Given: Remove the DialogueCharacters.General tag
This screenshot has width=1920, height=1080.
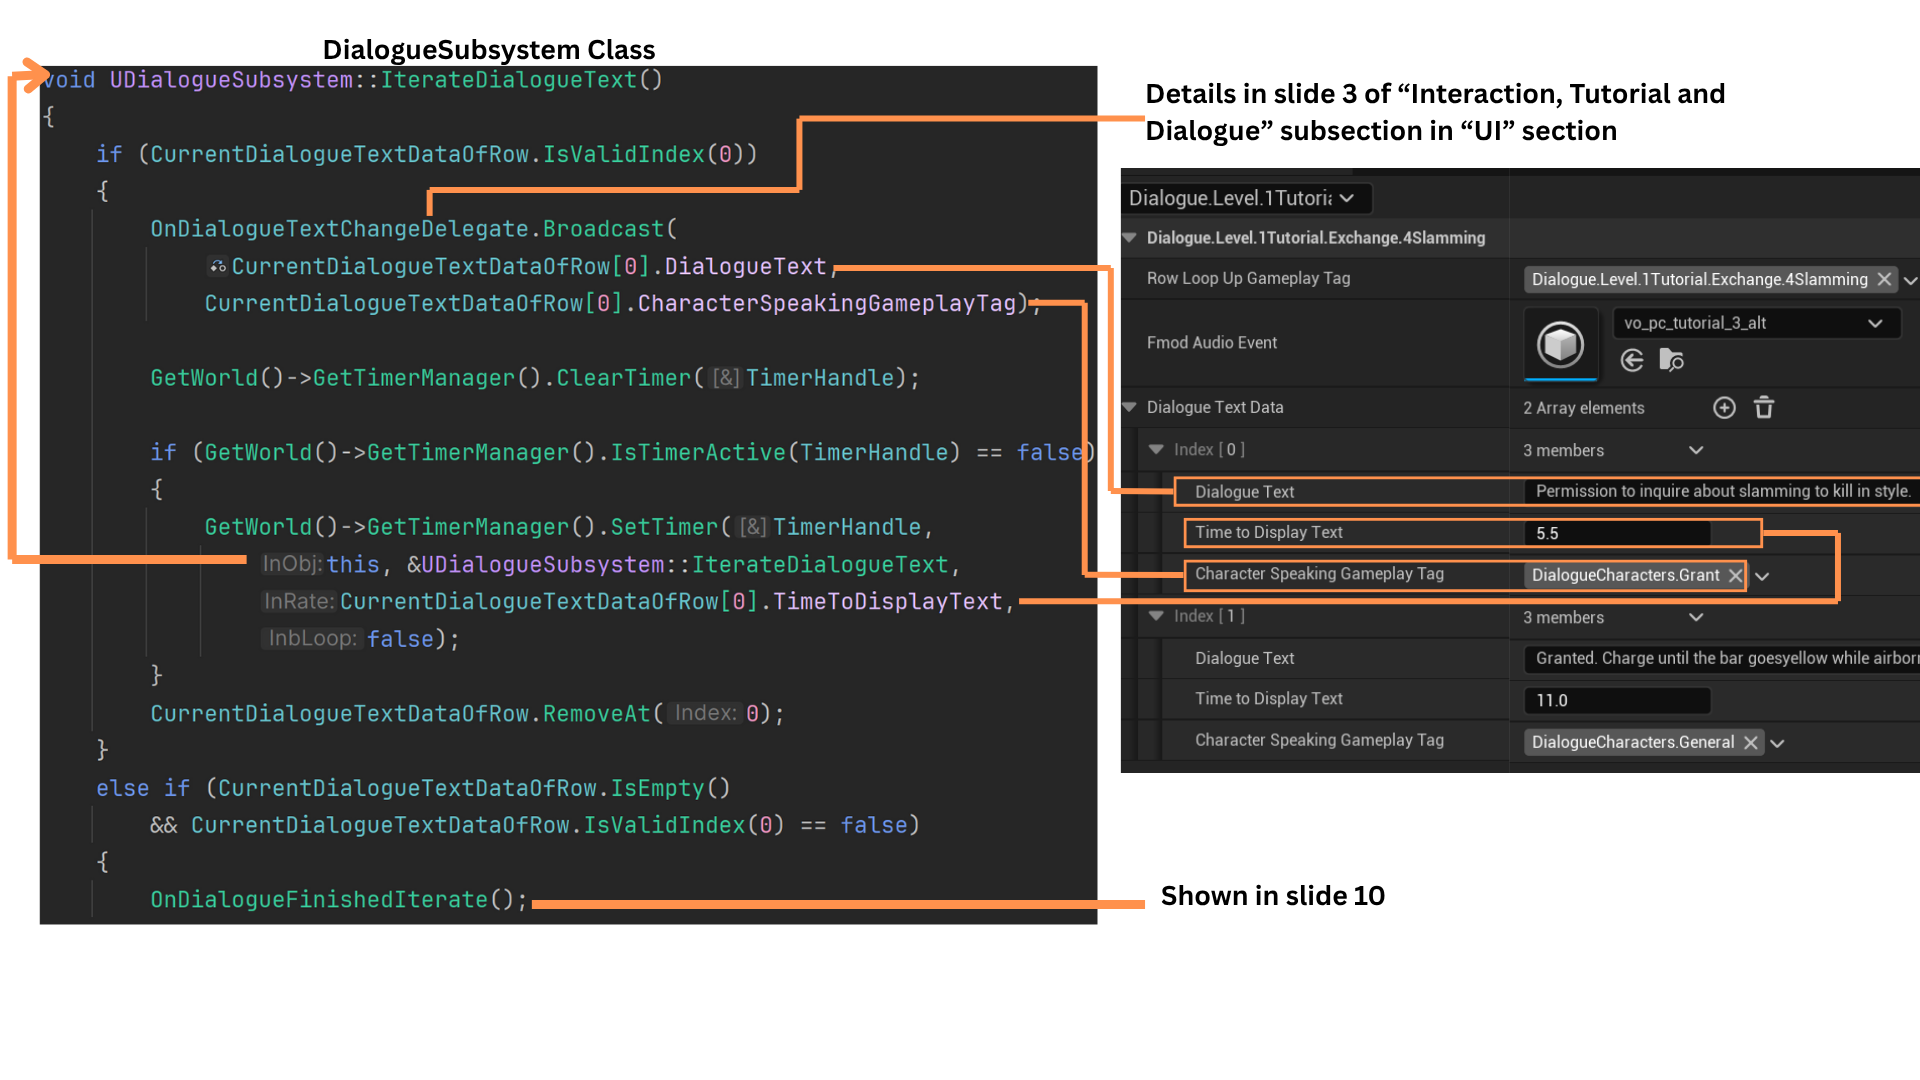Looking at the screenshot, I should pyautogui.click(x=1750, y=743).
